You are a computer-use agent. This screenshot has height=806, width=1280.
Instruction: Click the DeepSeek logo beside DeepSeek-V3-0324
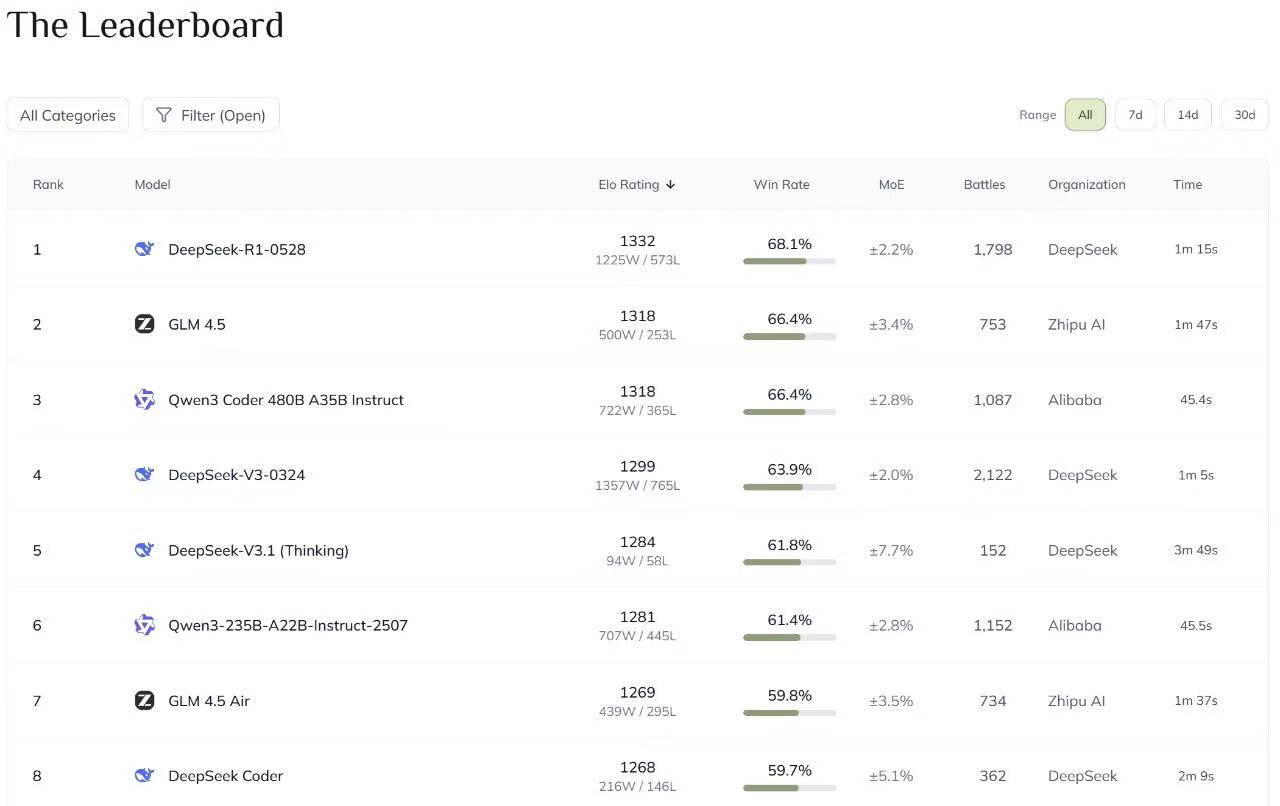tap(145, 474)
